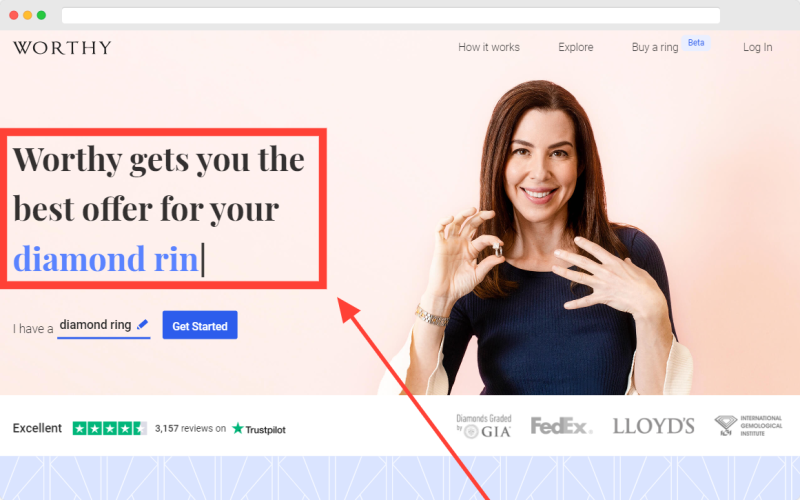Image resolution: width=800 pixels, height=500 pixels.
Task: Open the Explore menu item
Action: [576, 47]
